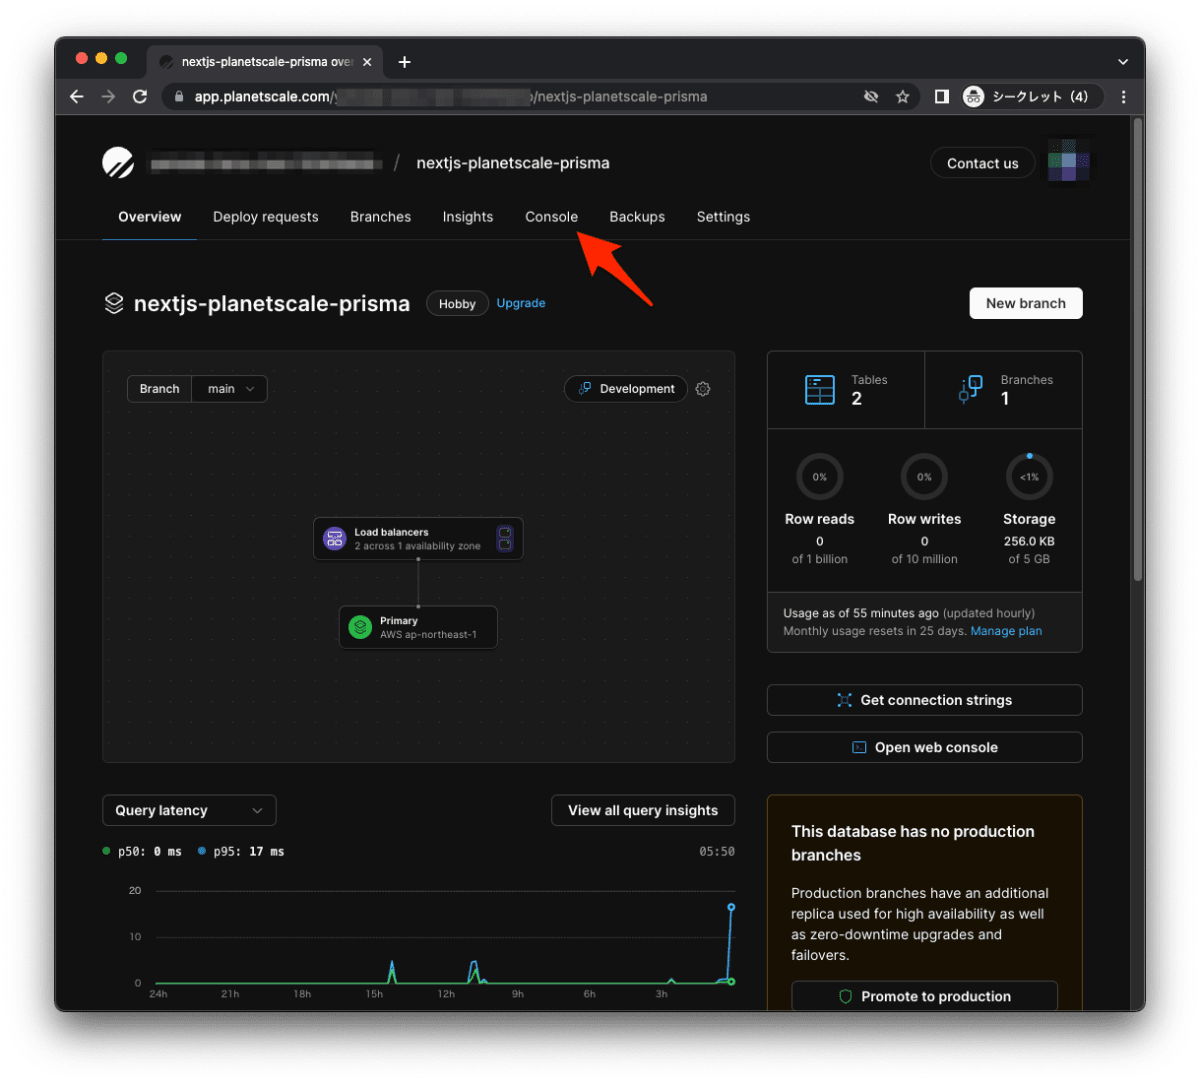Screen dimensions: 1200x1084
Task: Click the Storage <1% gauge
Action: [x=1029, y=477]
